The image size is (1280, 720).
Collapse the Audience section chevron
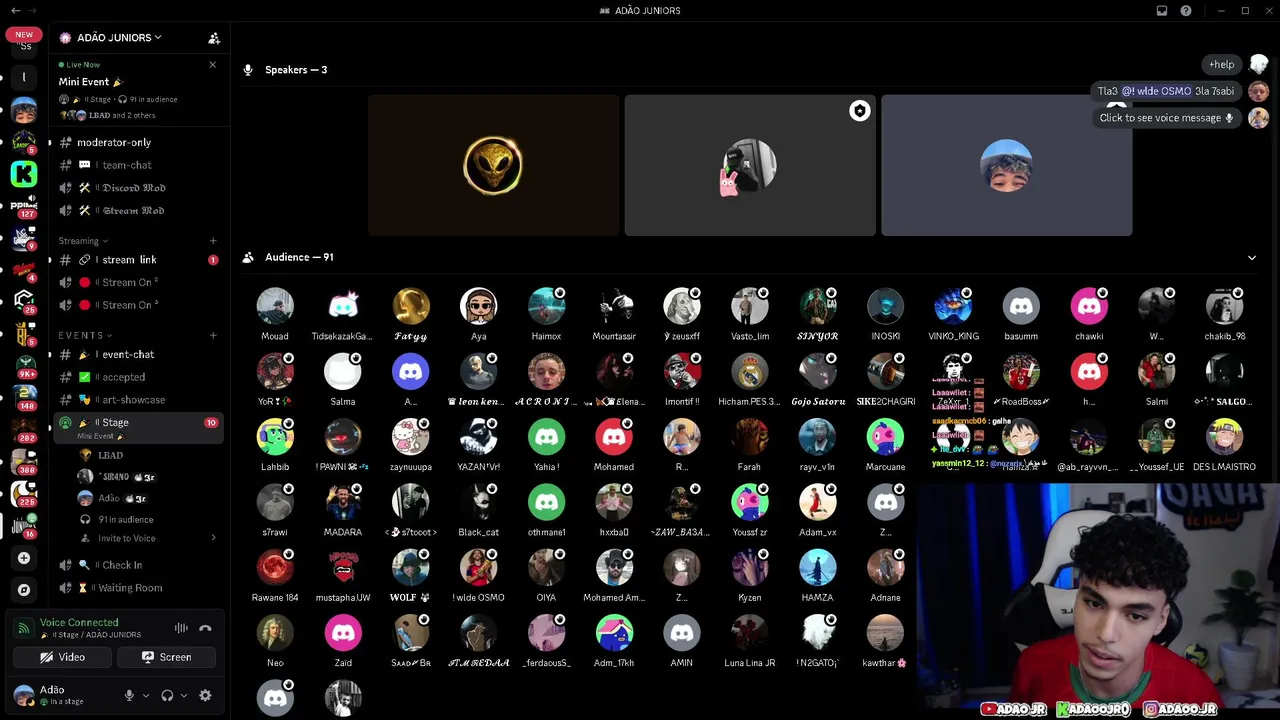point(1252,258)
